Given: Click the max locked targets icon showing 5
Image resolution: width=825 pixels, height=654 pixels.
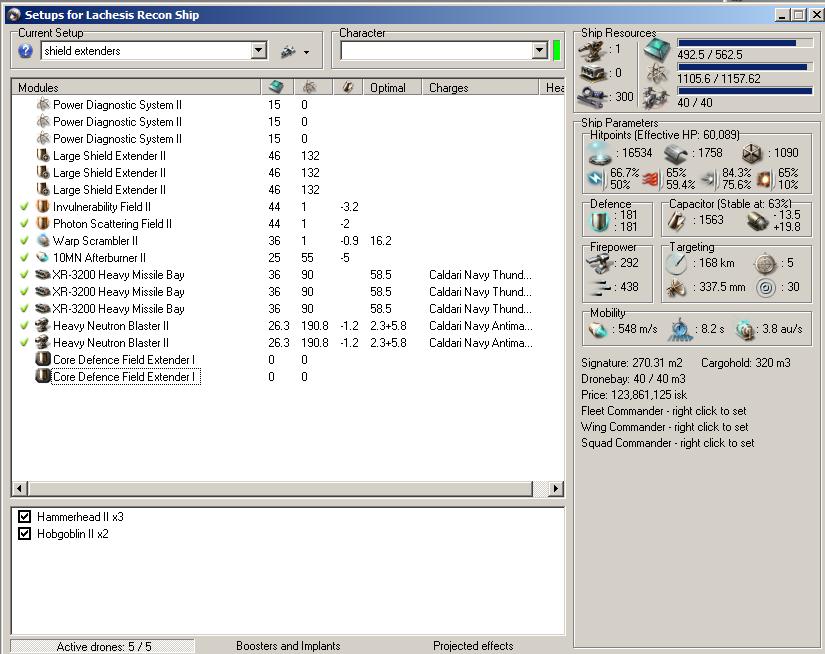Looking at the screenshot, I should pos(766,263).
